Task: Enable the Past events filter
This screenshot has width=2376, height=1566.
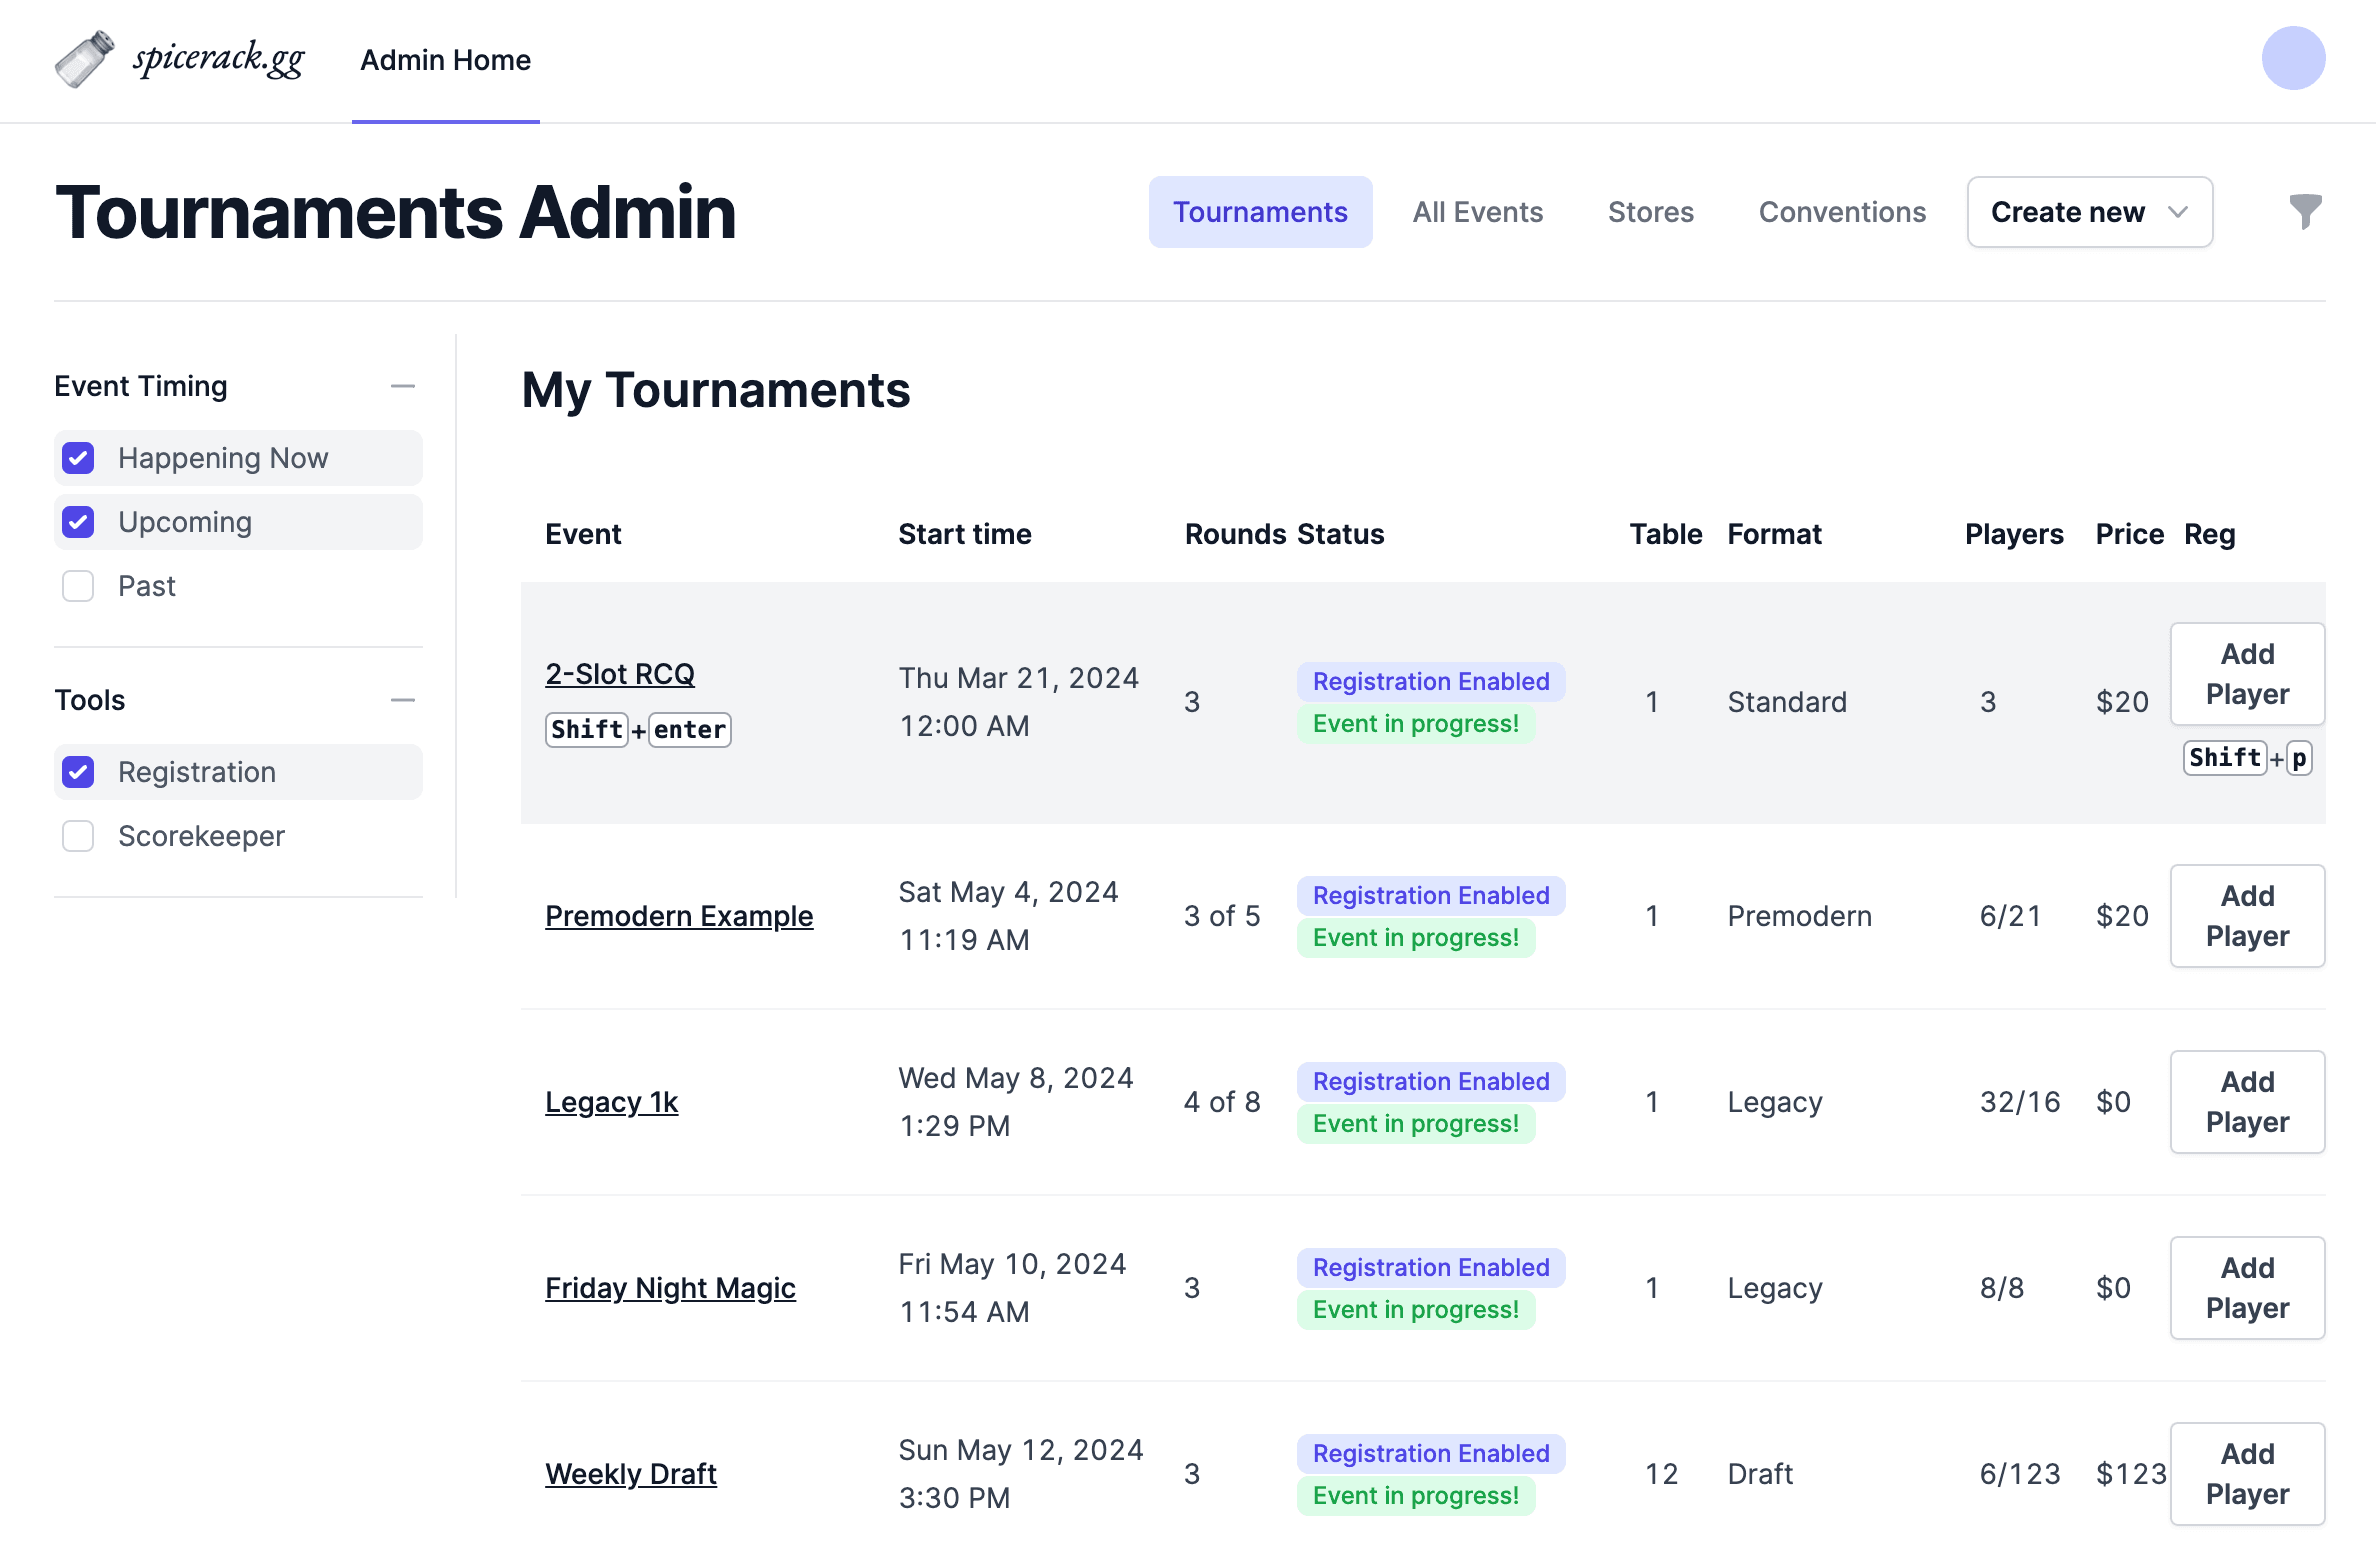Action: click(78, 585)
